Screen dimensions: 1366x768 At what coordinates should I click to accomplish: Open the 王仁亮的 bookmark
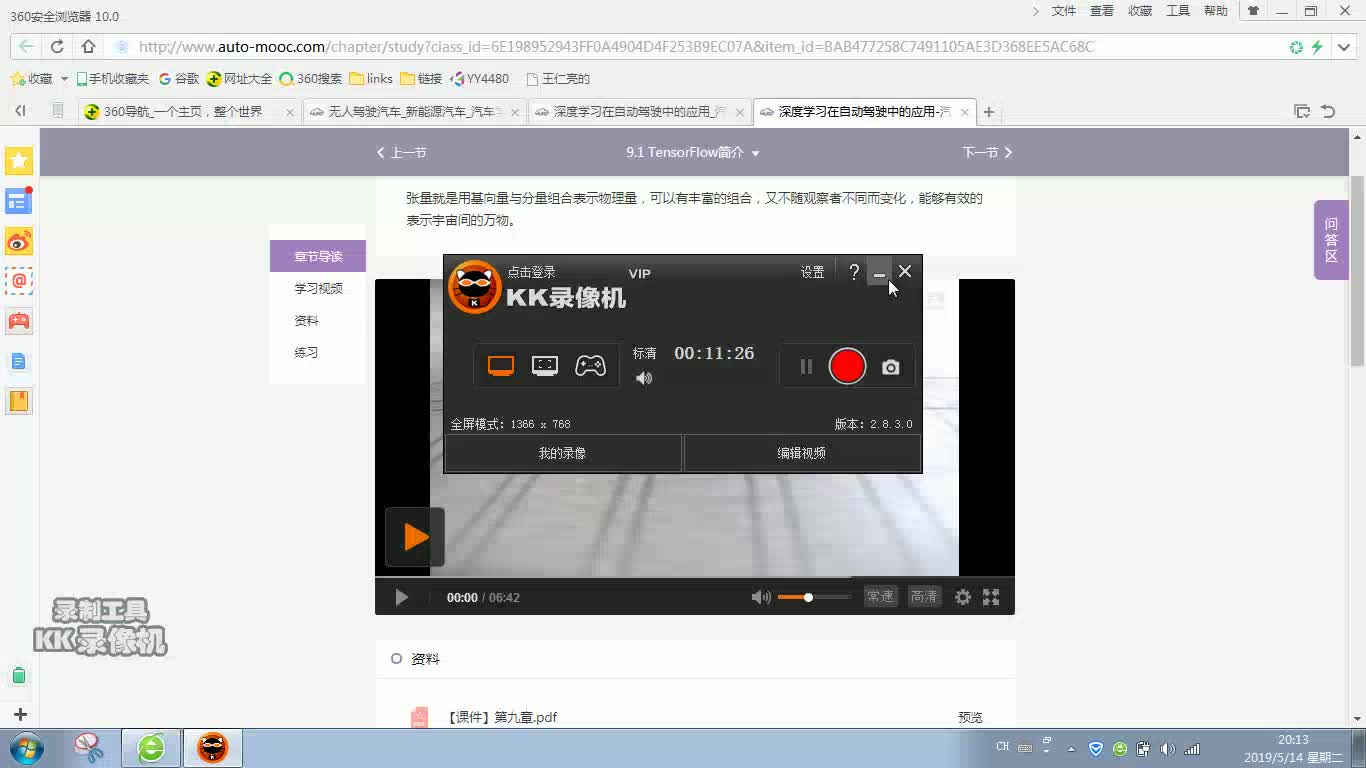[558, 78]
